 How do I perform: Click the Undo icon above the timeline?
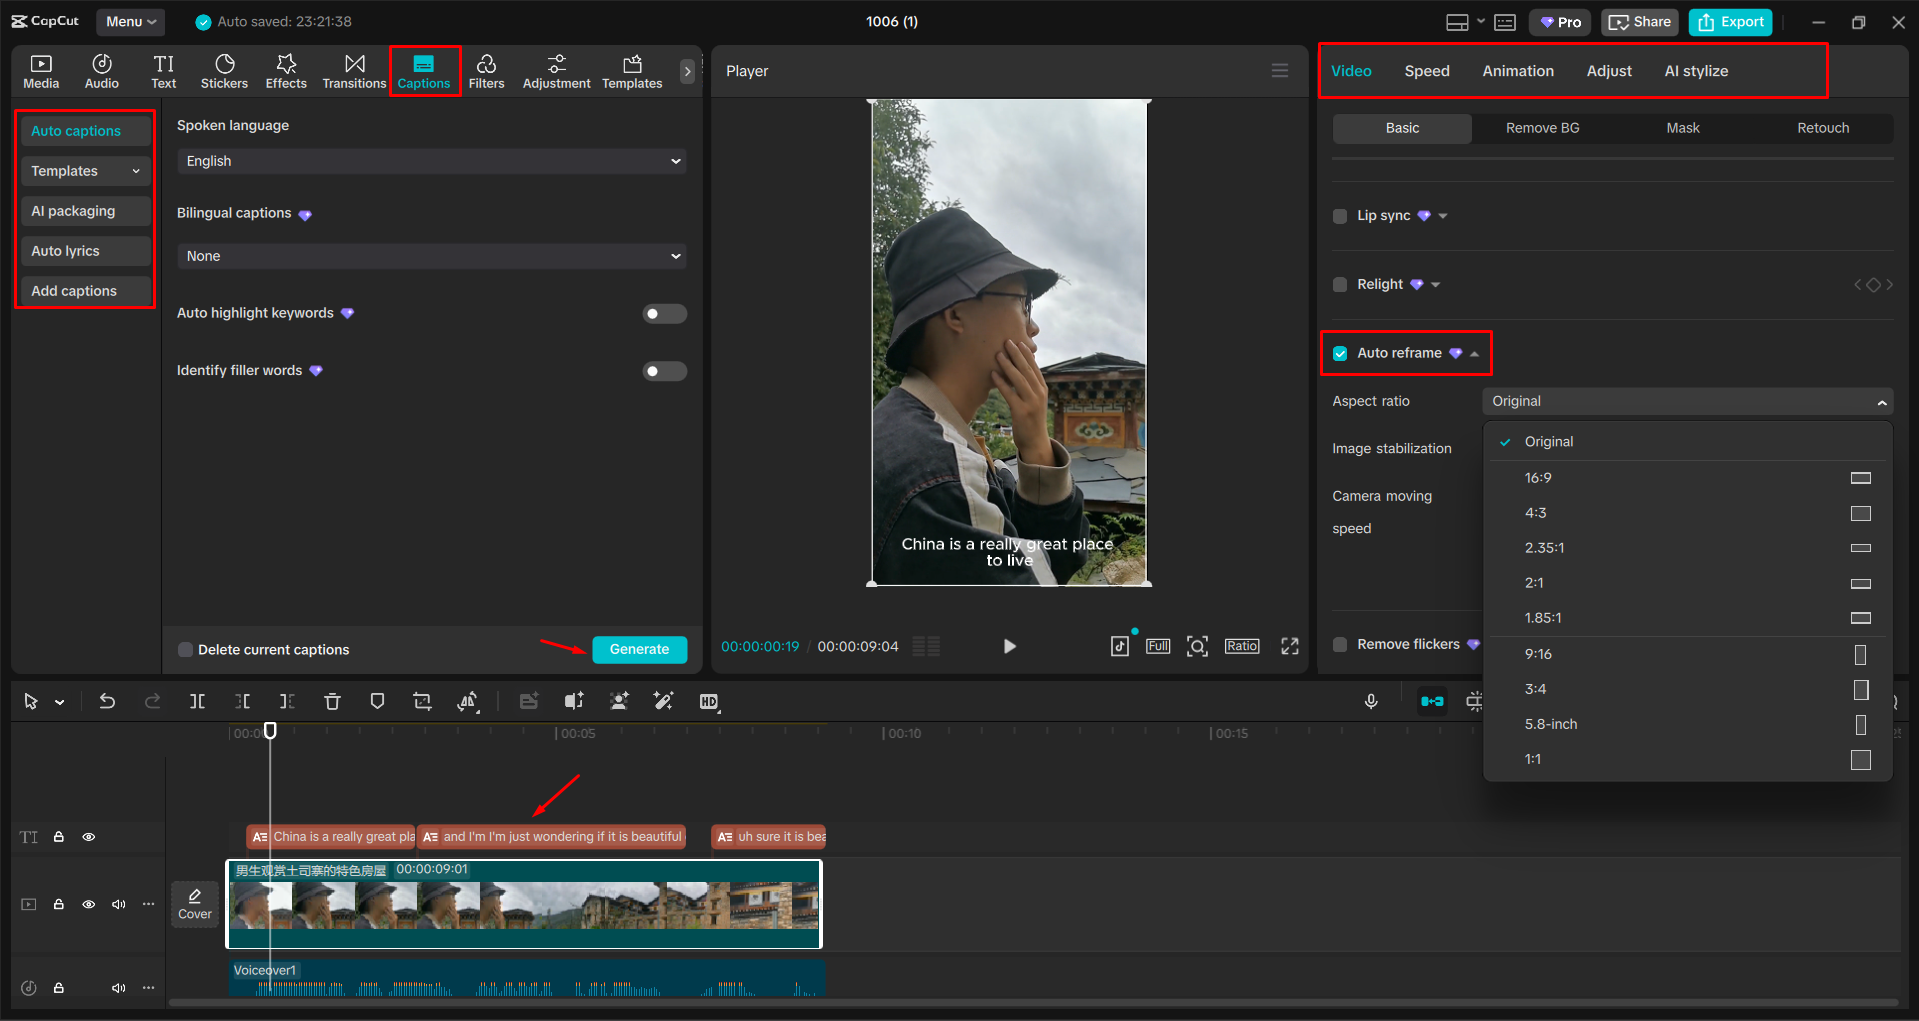coord(107,701)
